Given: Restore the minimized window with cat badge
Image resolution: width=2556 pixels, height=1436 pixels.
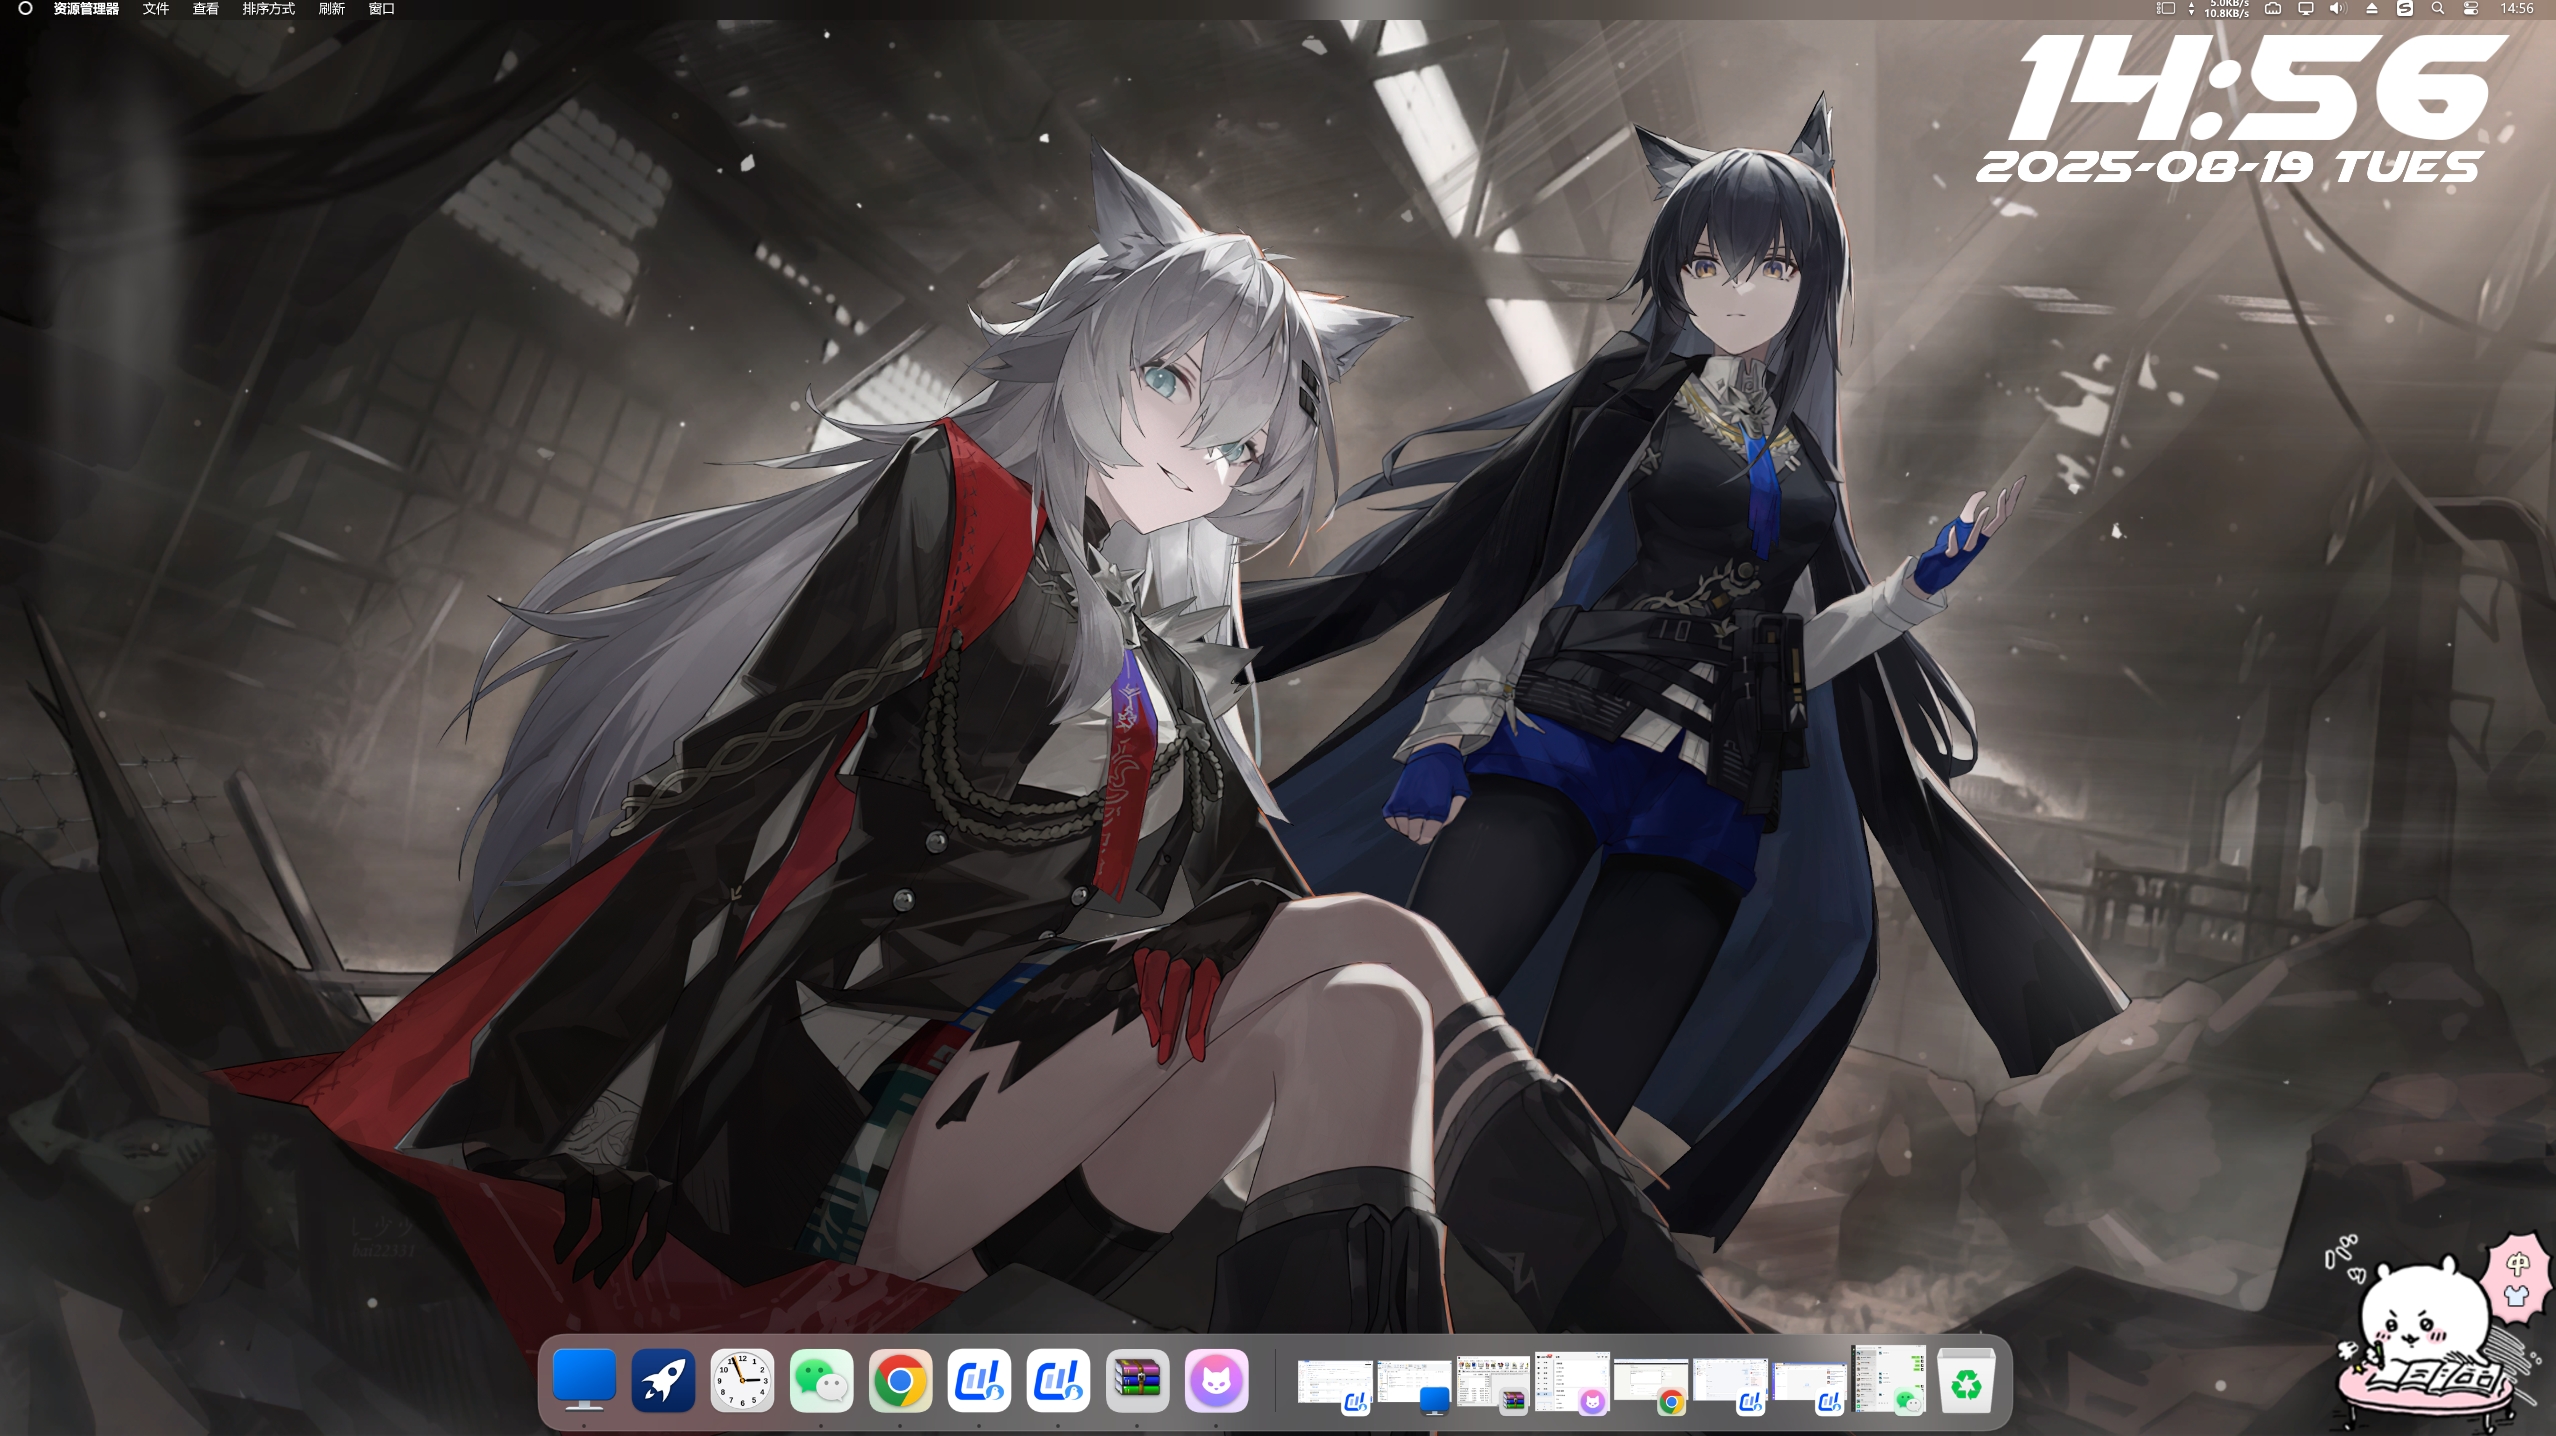Looking at the screenshot, I should coord(1573,1383).
